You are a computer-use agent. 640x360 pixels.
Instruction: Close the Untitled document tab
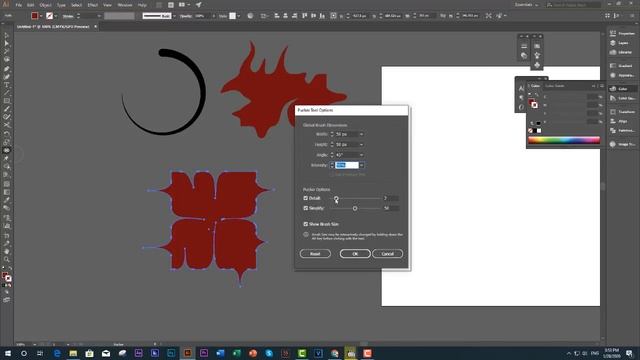(96, 27)
